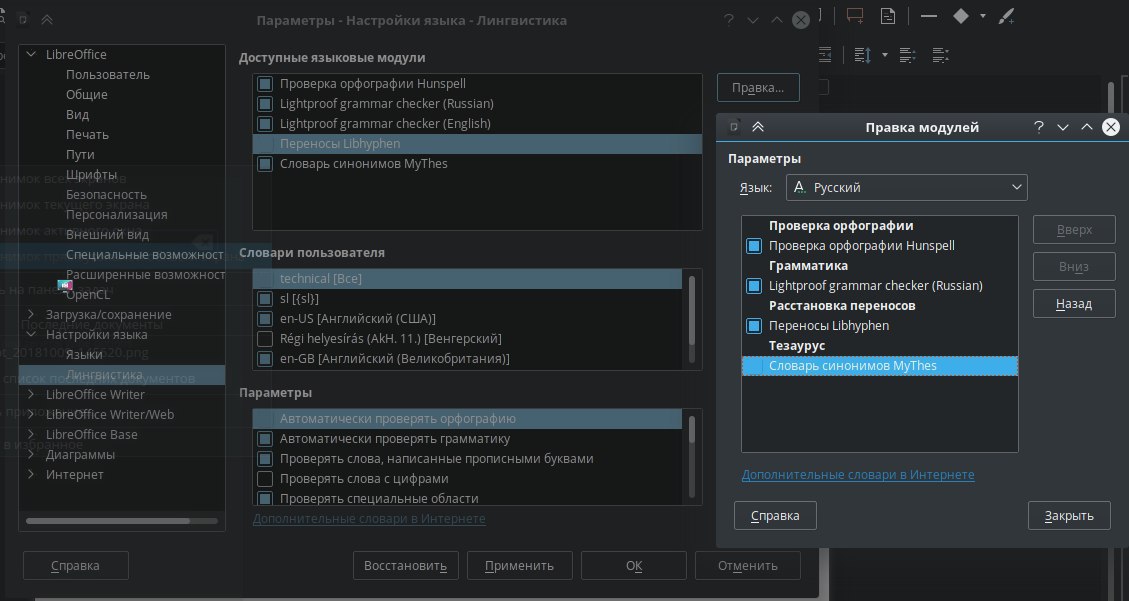Screen dimensions: 1129x601
Task: Click Применить button in Options dialog
Action: [519, 566]
